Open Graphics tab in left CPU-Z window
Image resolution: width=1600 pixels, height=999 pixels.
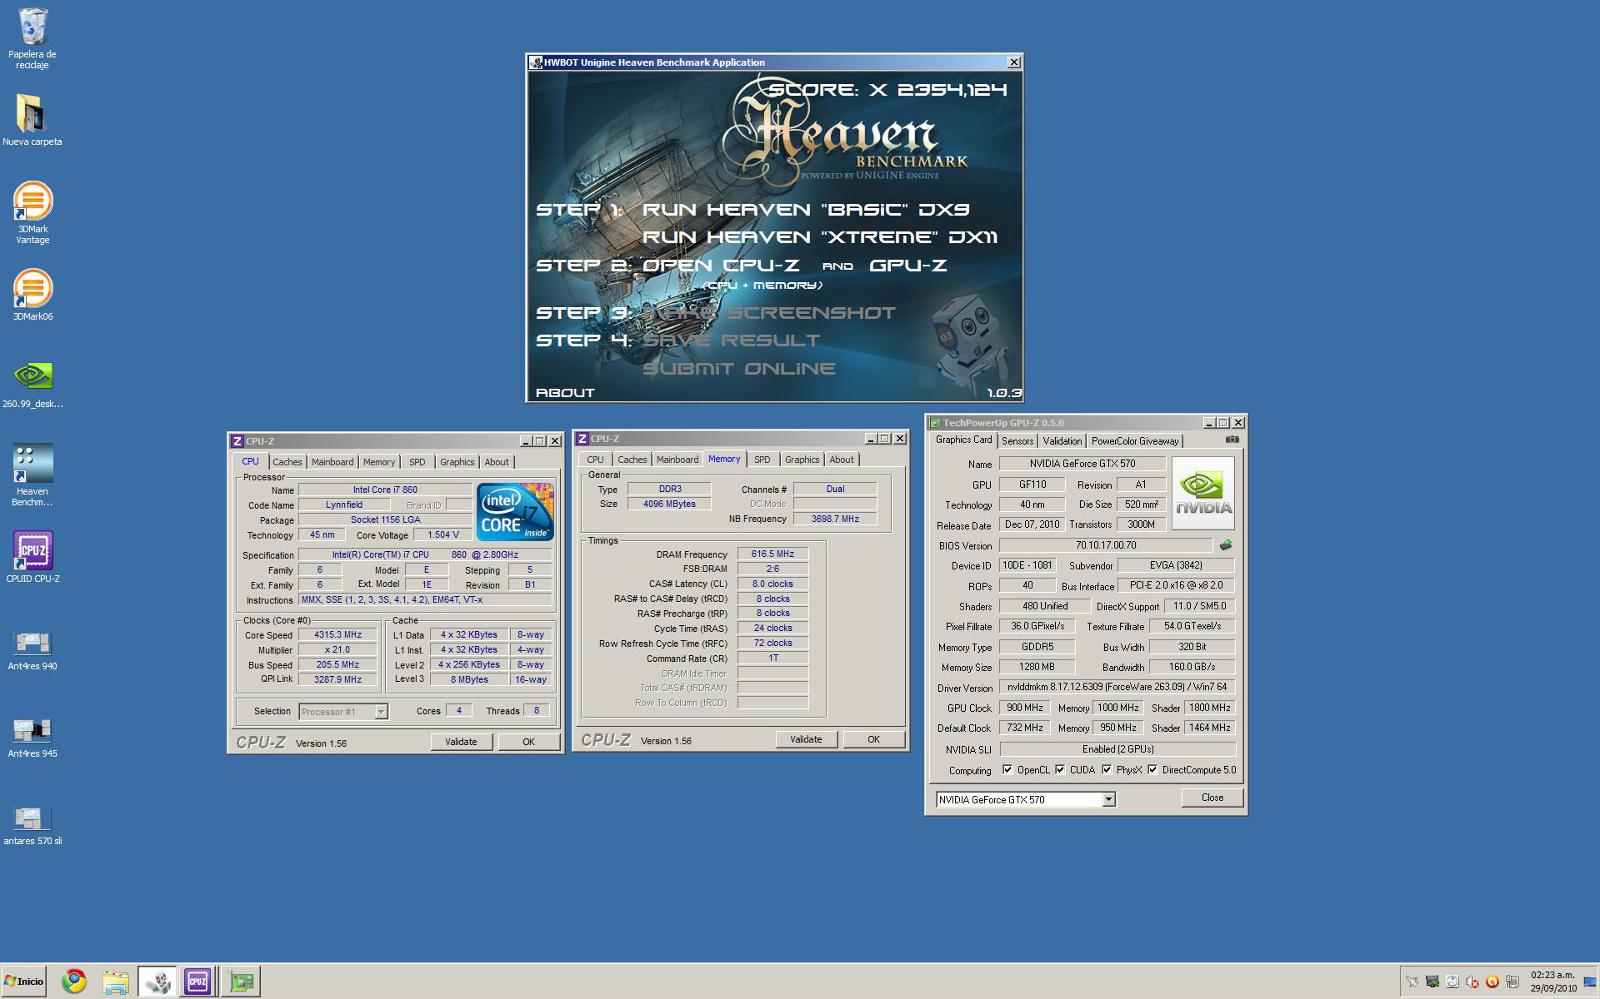(457, 462)
